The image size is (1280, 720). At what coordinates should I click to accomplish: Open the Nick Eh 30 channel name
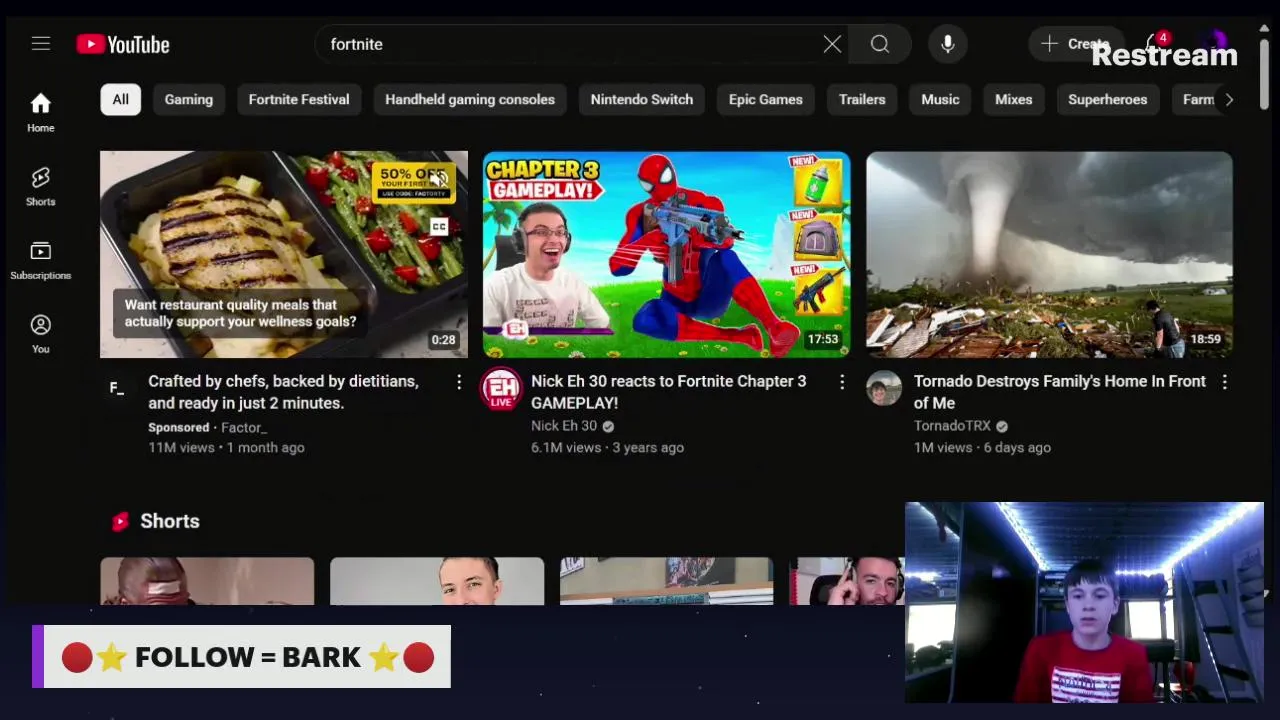(x=564, y=426)
